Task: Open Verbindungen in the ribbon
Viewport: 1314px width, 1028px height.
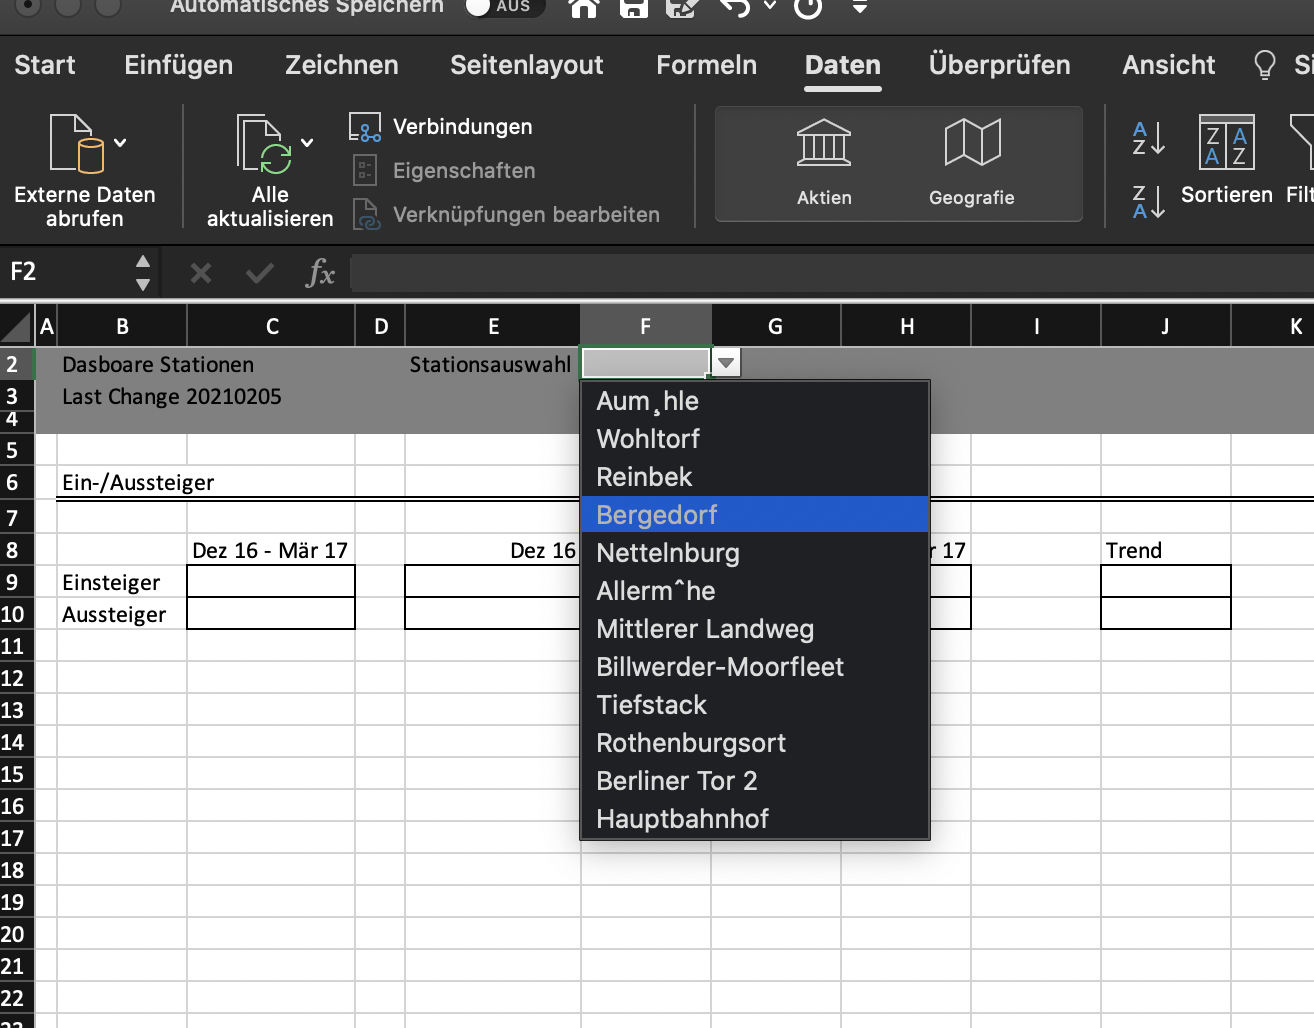Action: [x=461, y=127]
